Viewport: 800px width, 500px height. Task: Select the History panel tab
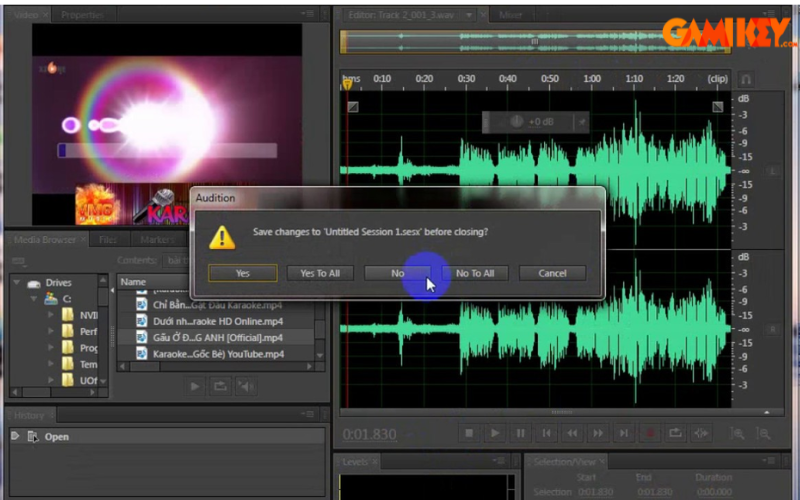click(x=29, y=415)
